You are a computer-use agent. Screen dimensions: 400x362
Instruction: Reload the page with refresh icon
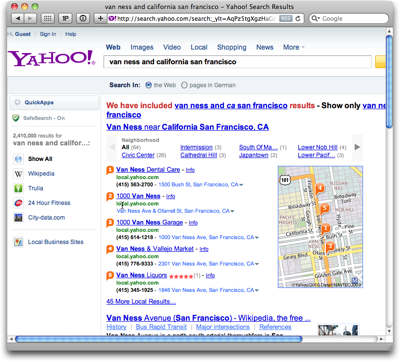pyautogui.click(x=298, y=19)
